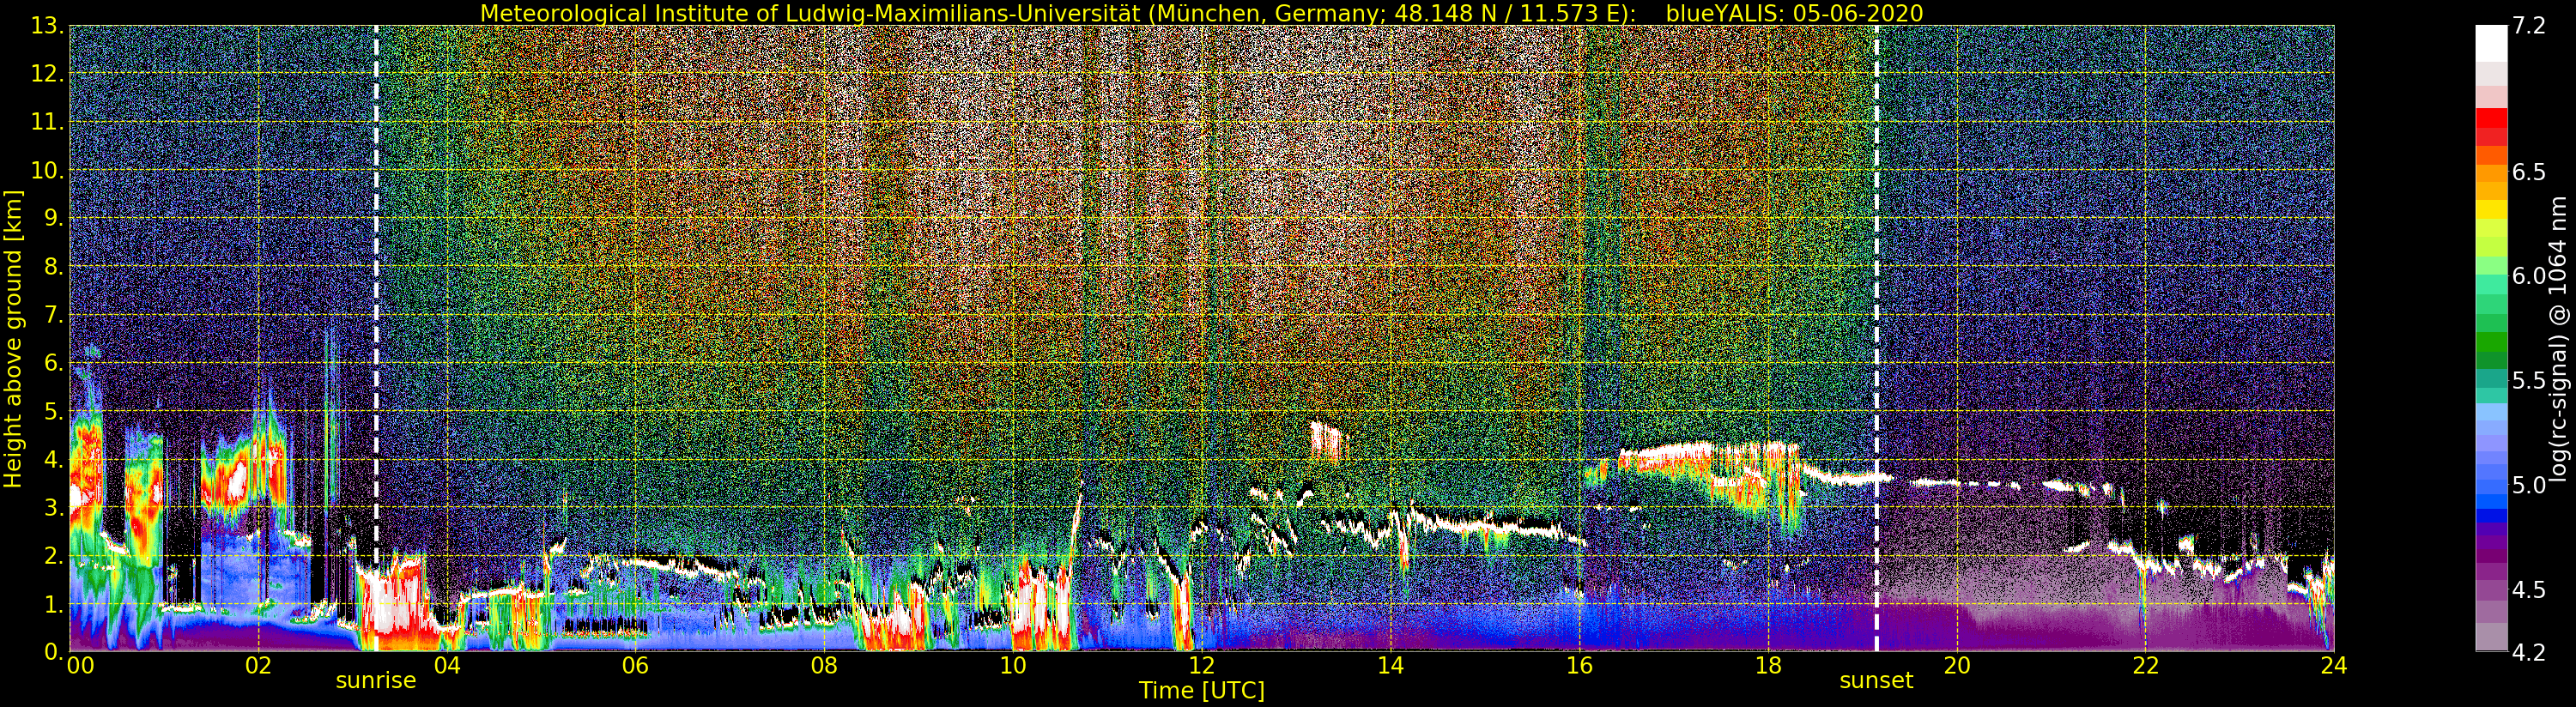Click the time axis tick '04'
Viewport: 2576px width, 707px height.
coord(447,665)
